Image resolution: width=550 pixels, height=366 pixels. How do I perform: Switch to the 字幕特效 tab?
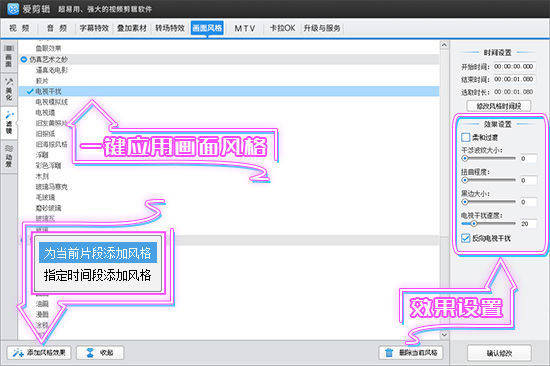pyautogui.click(x=94, y=28)
